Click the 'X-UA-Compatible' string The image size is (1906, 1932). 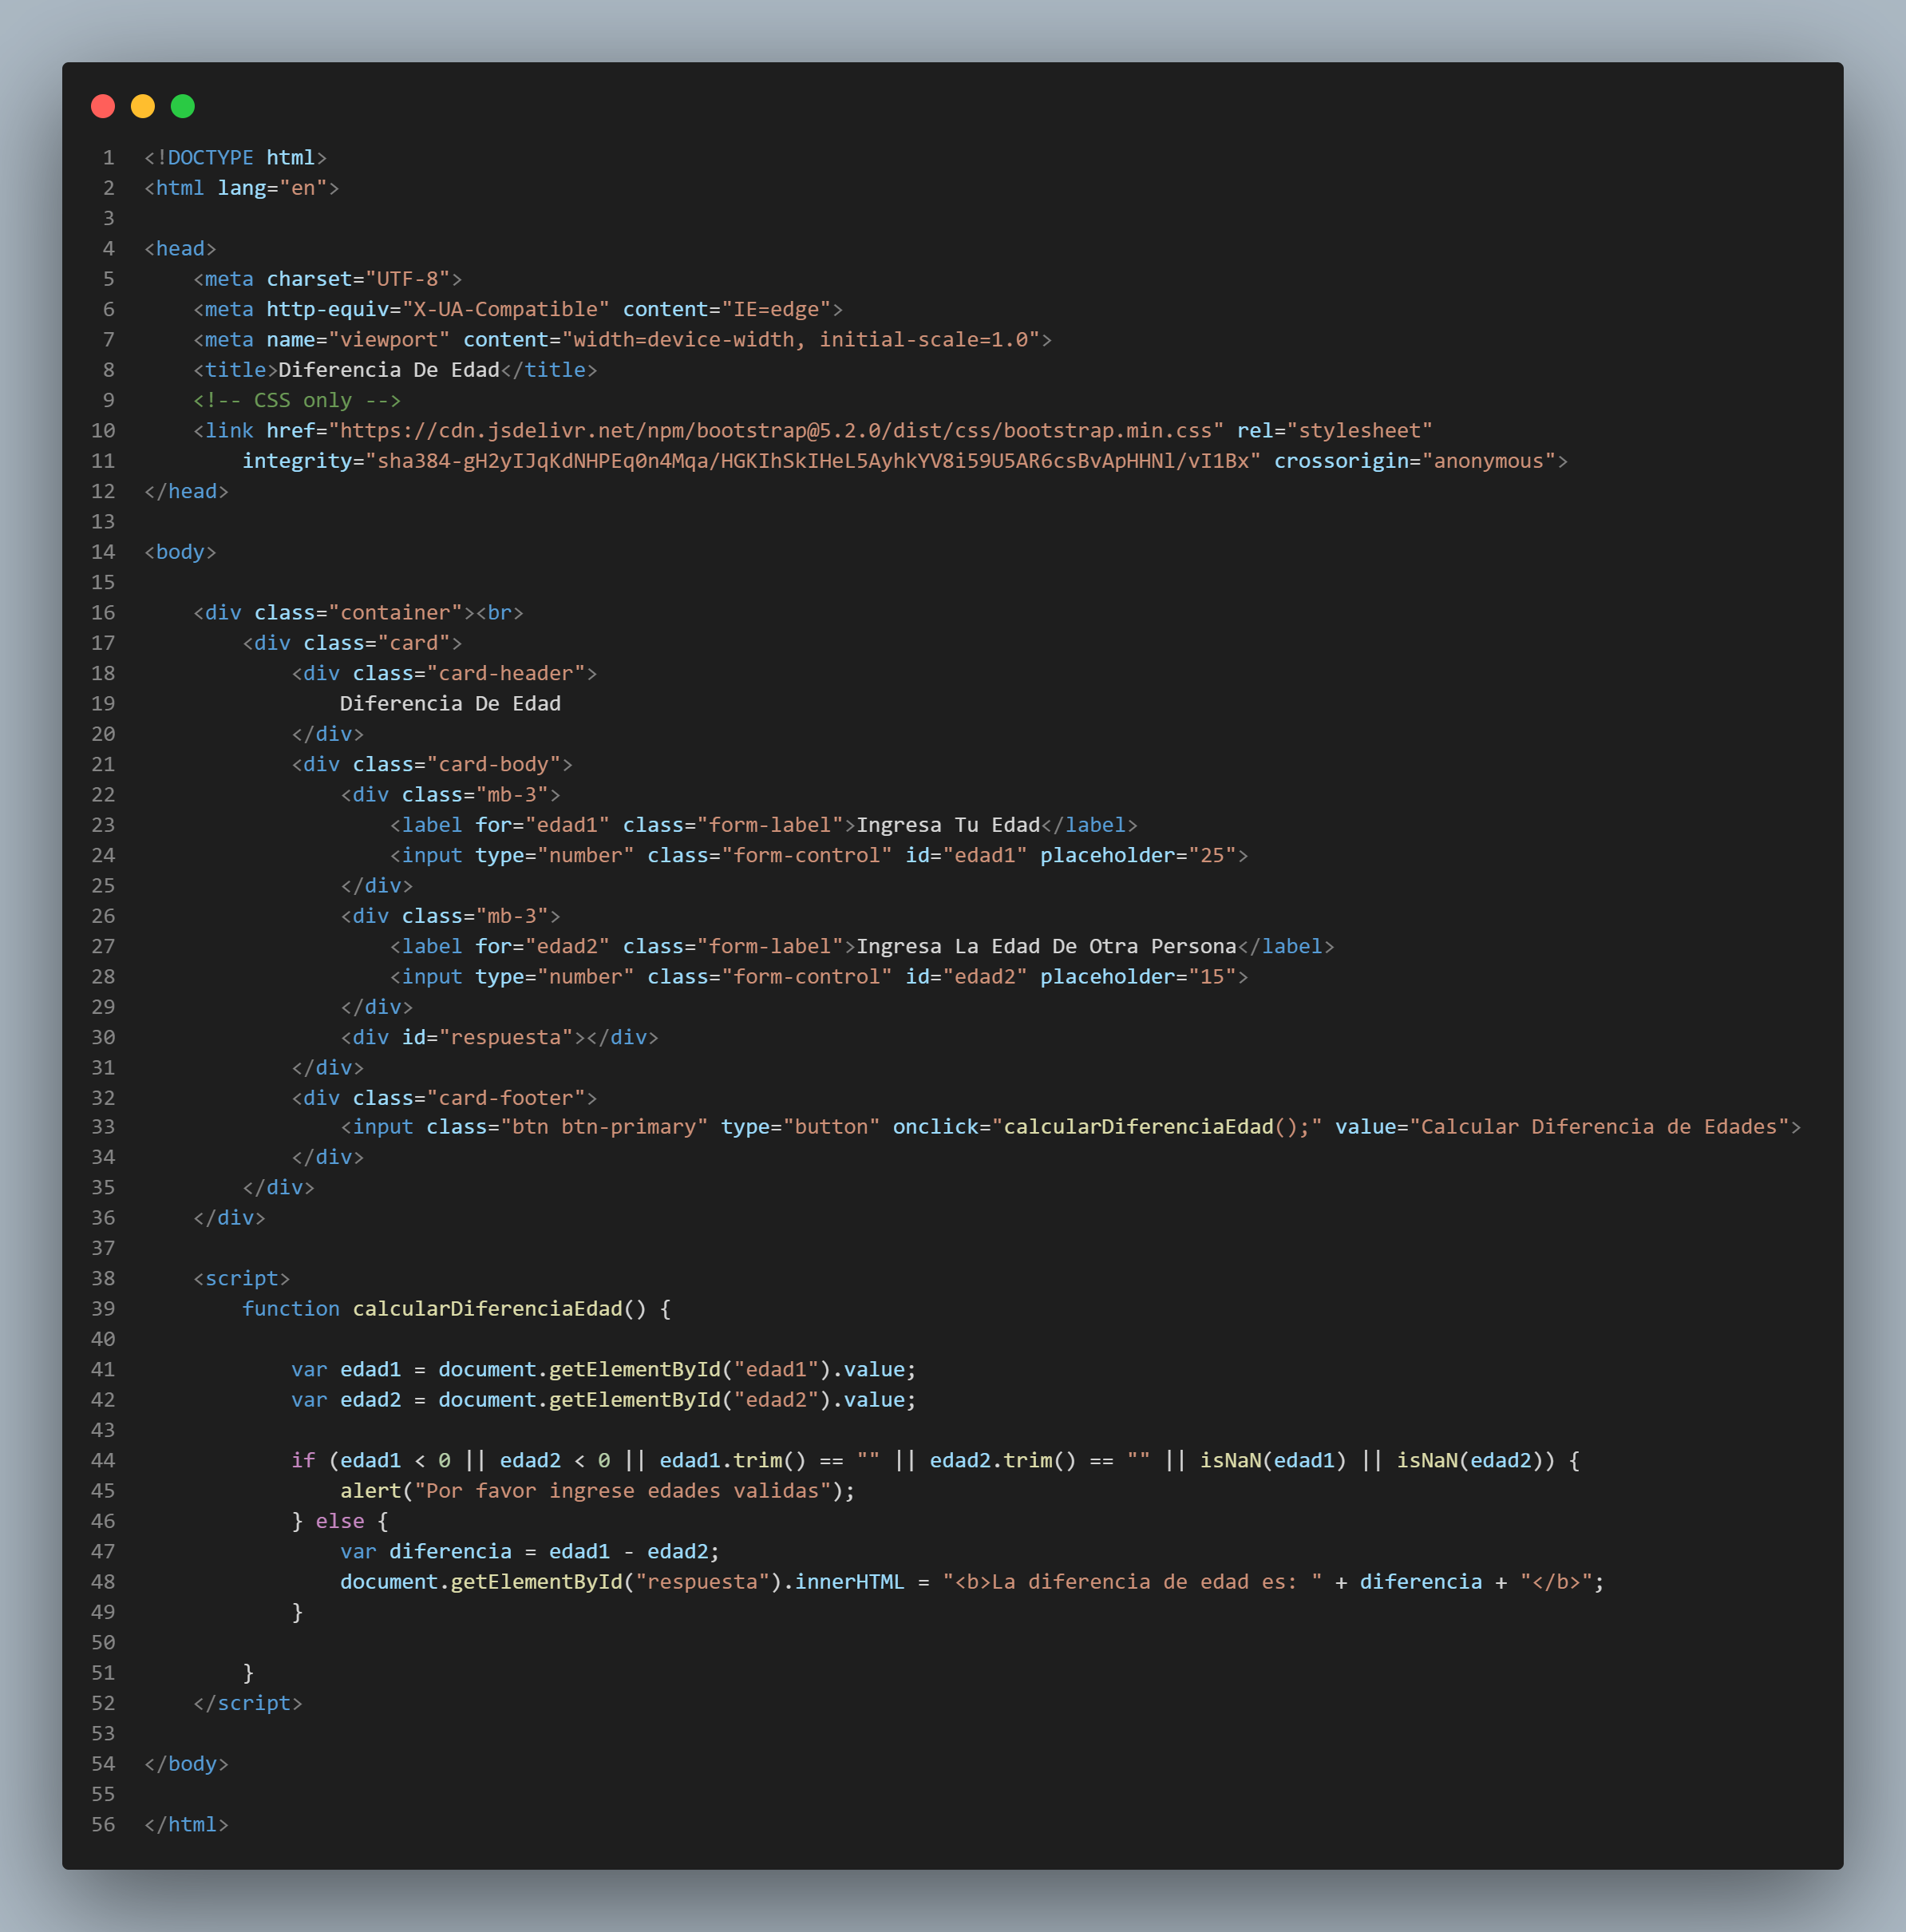pos(506,309)
